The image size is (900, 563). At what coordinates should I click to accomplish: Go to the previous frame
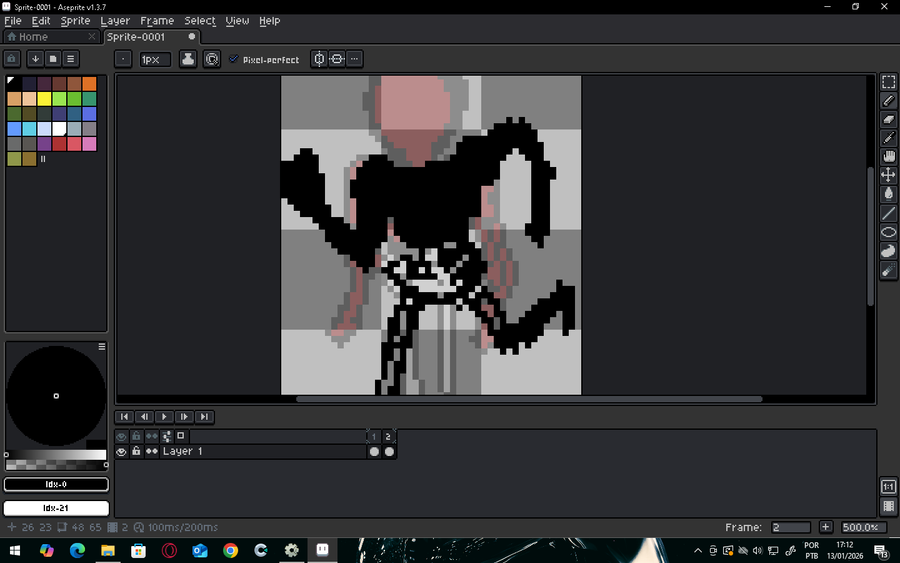[x=145, y=417]
